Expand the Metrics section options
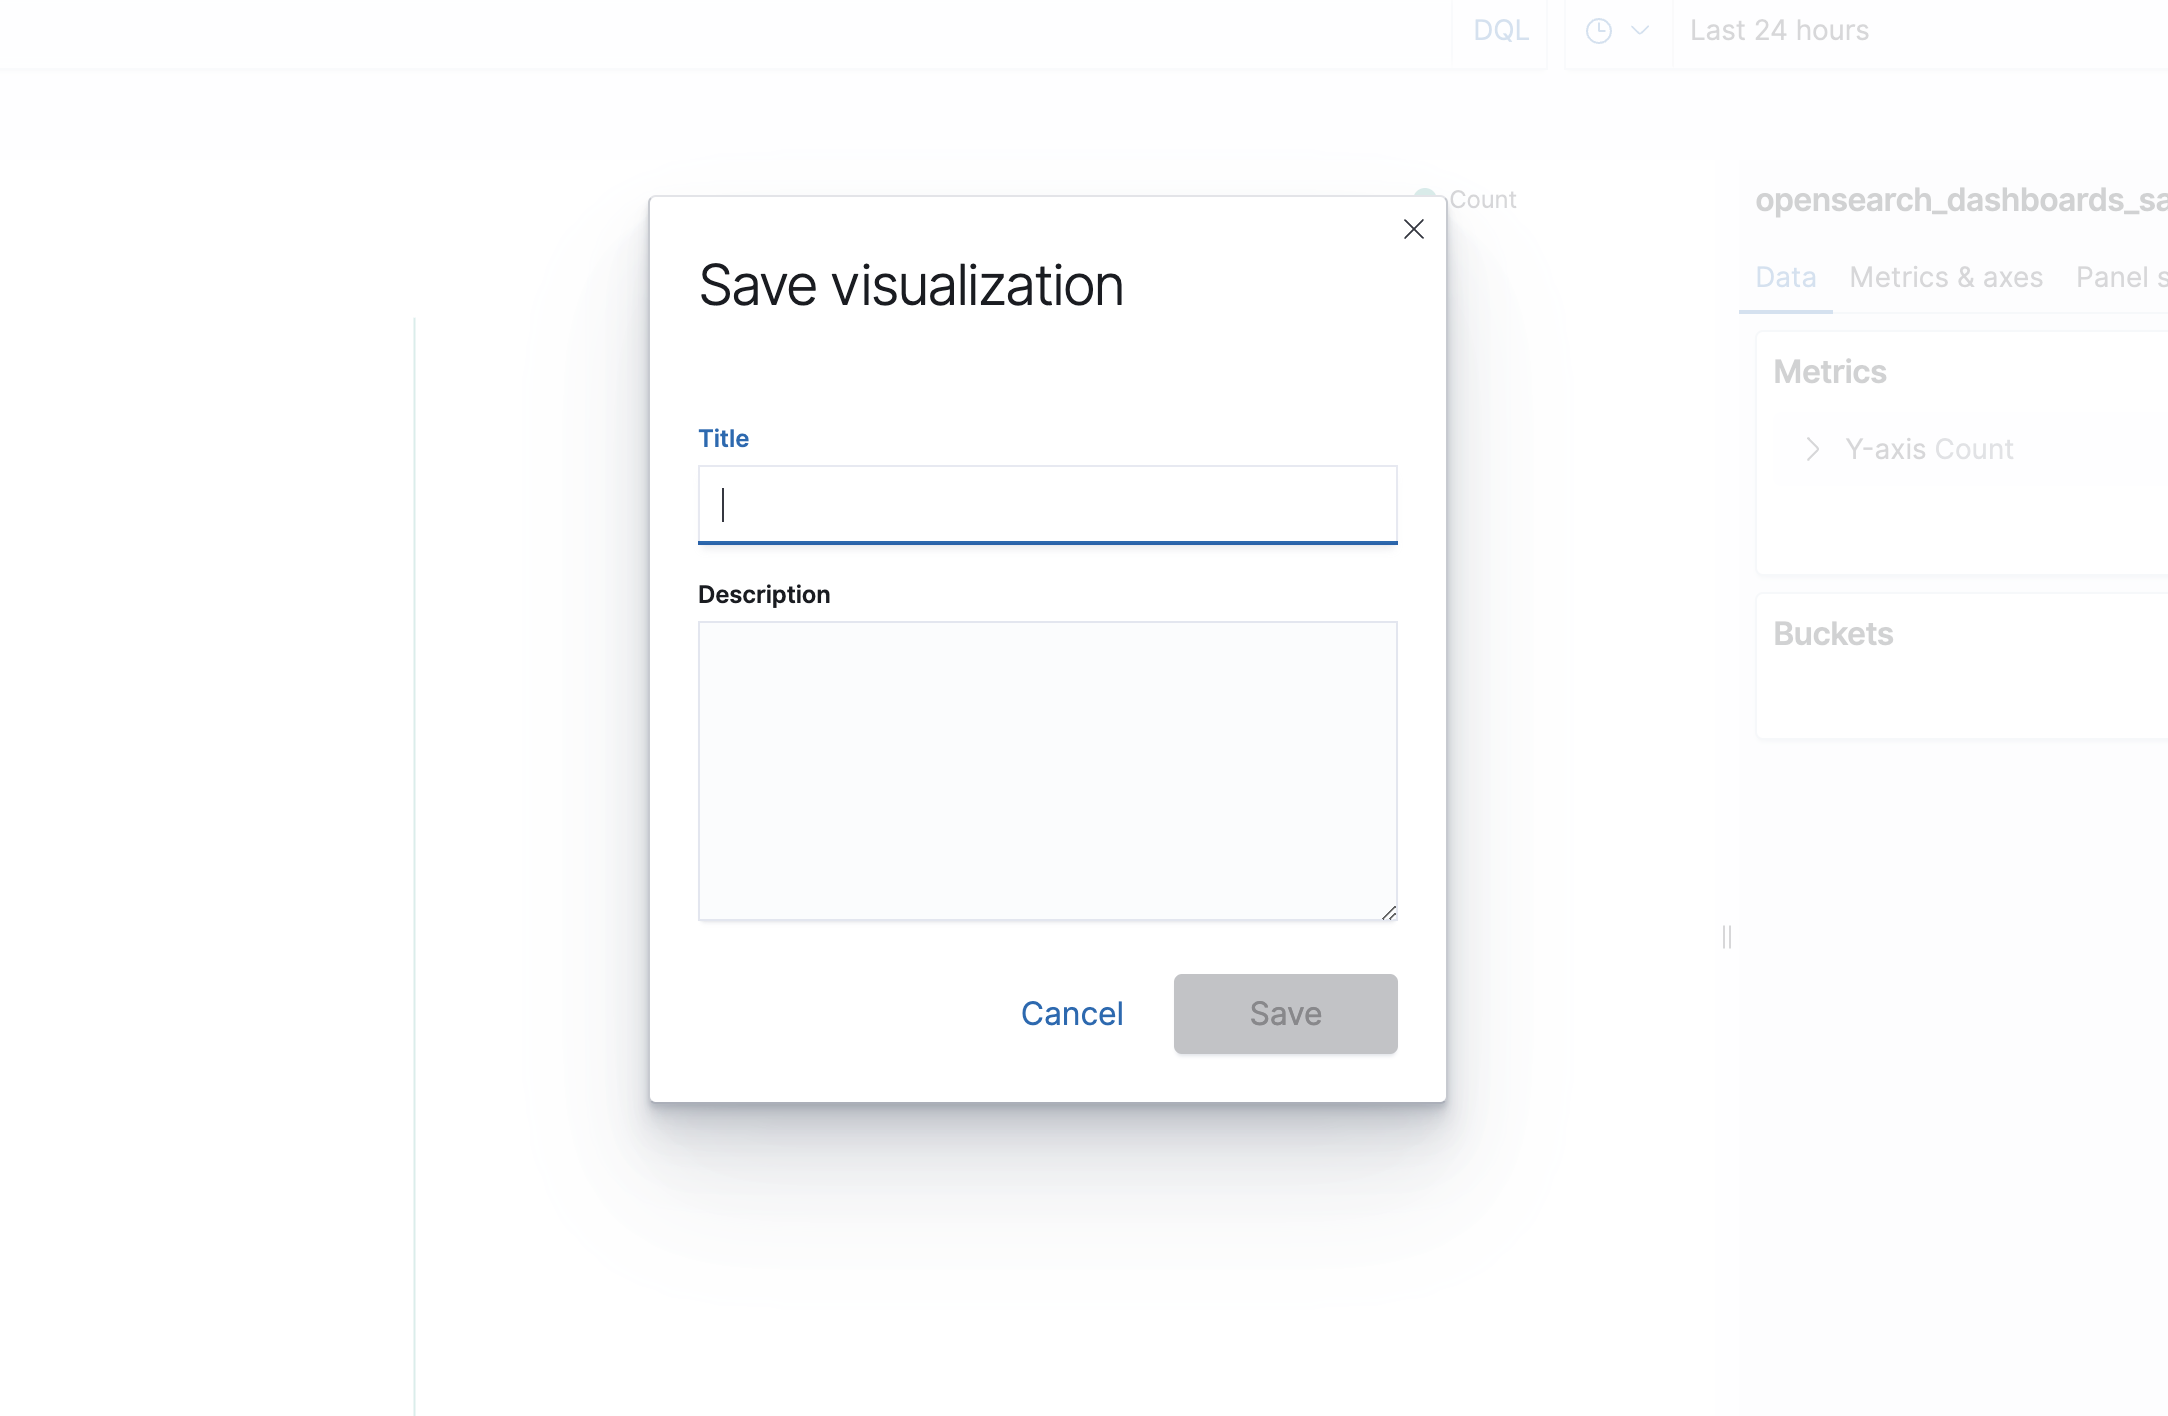 pyautogui.click(x=1830, y=371)
